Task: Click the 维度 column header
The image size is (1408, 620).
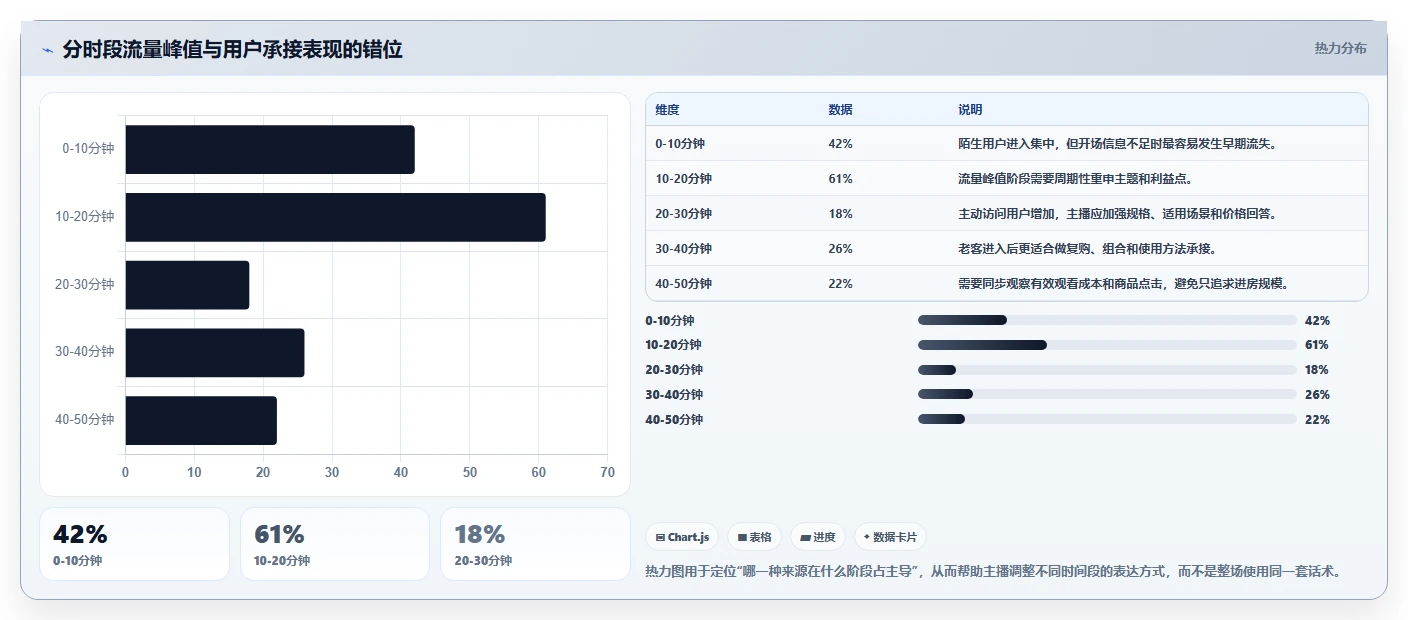Action: tap(667, 110)
